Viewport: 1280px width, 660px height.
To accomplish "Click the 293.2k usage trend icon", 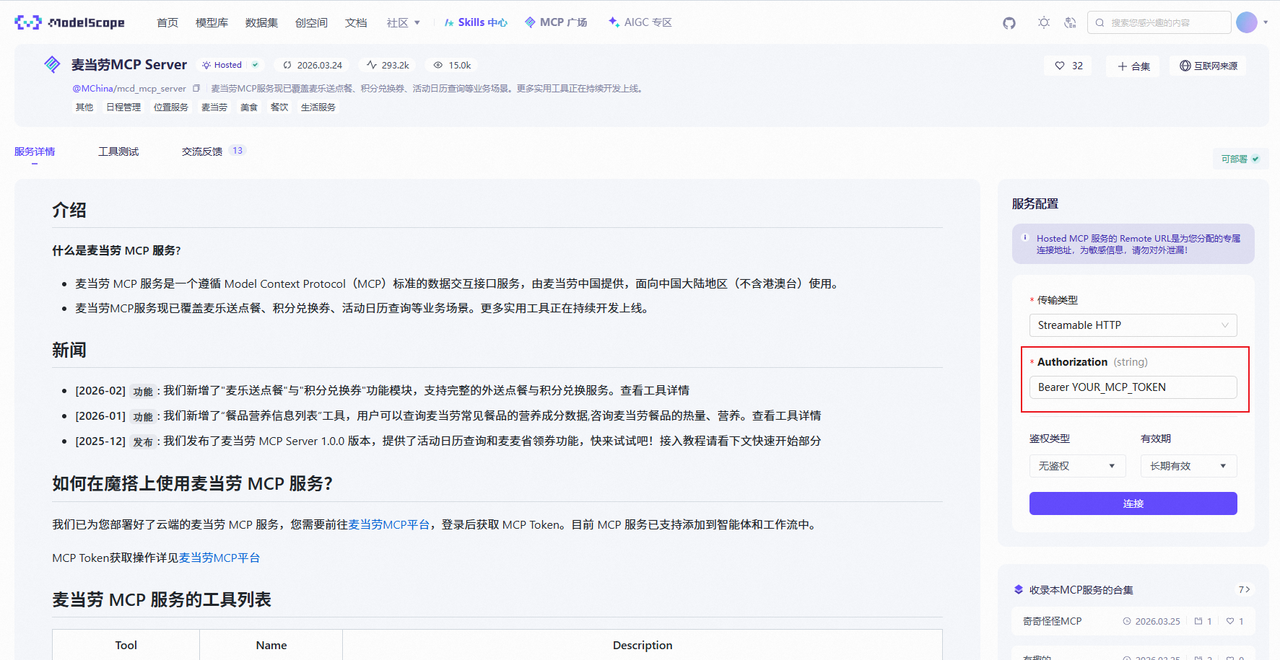I will pos(372,65).
